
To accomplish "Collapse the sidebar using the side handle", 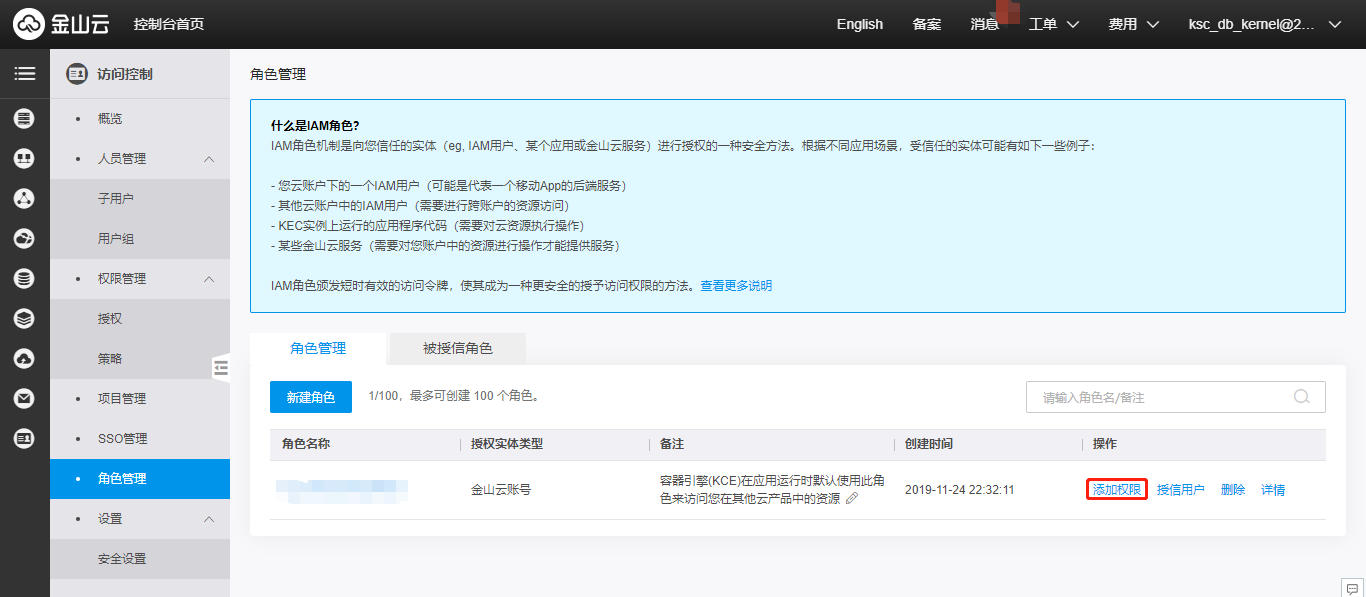I will 221,368.
